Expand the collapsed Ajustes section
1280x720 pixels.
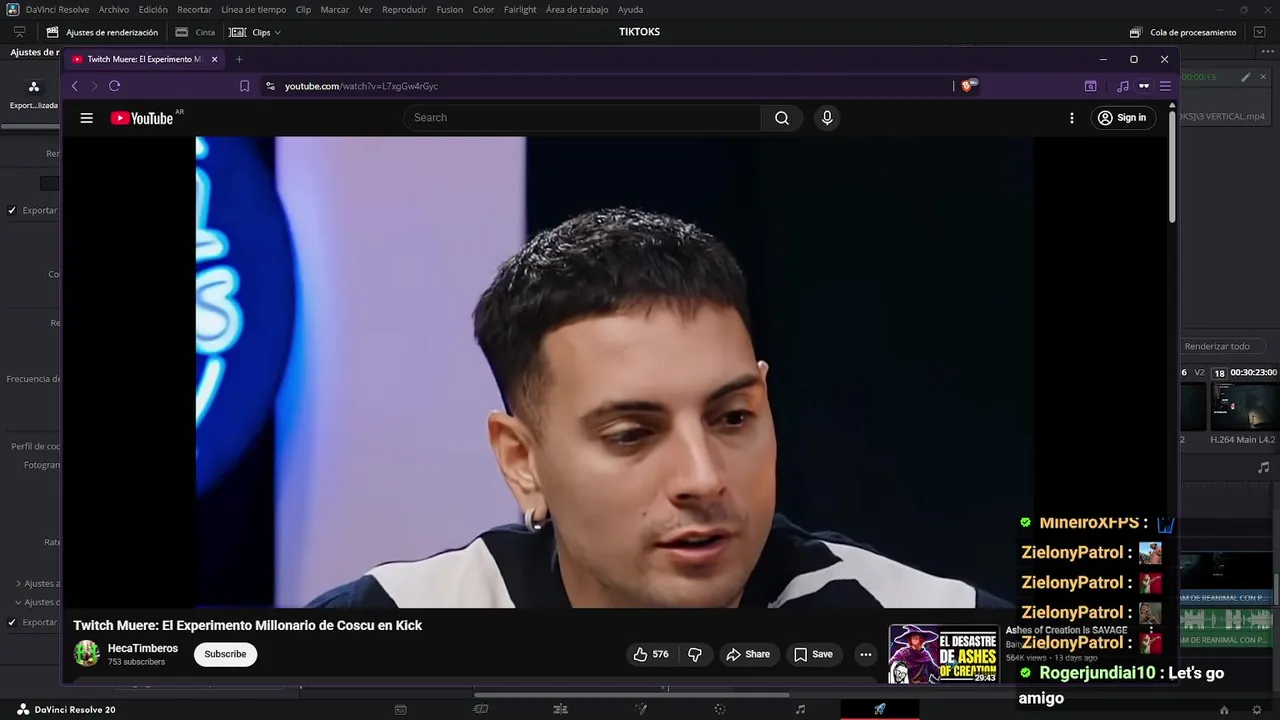[18, 583]
